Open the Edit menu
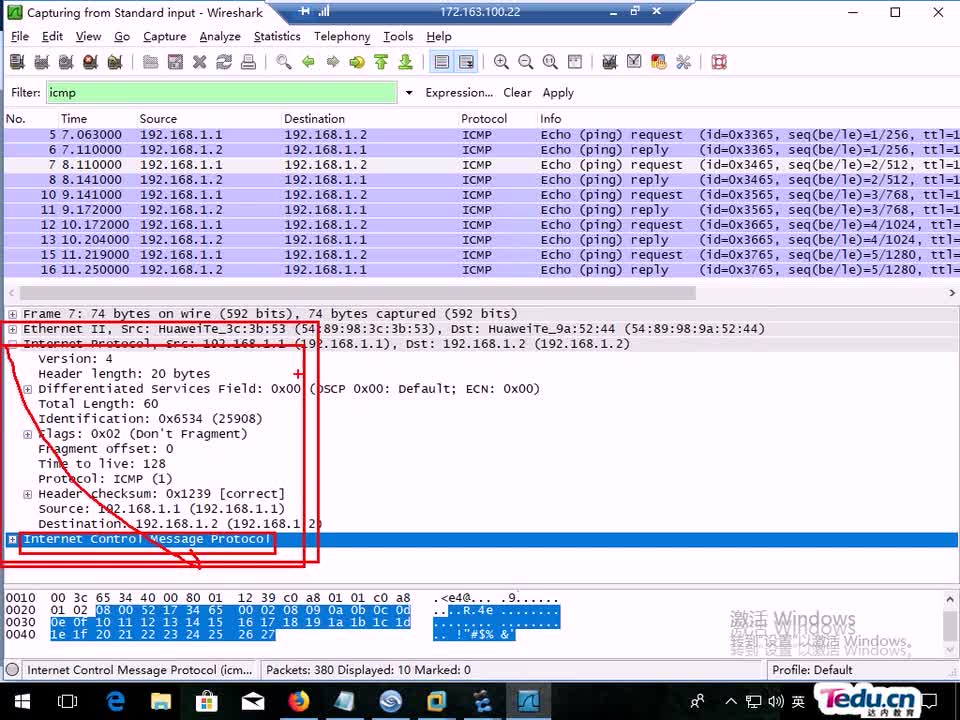This screenshot has height=720, width=960. point(52,36)
